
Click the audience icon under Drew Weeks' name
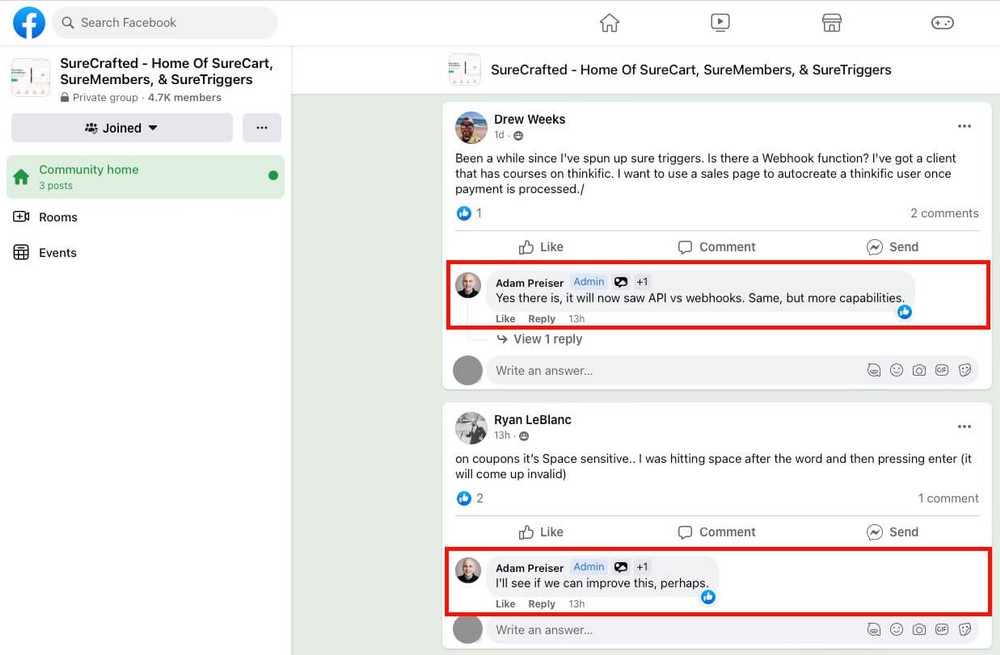tap(518, 136)
